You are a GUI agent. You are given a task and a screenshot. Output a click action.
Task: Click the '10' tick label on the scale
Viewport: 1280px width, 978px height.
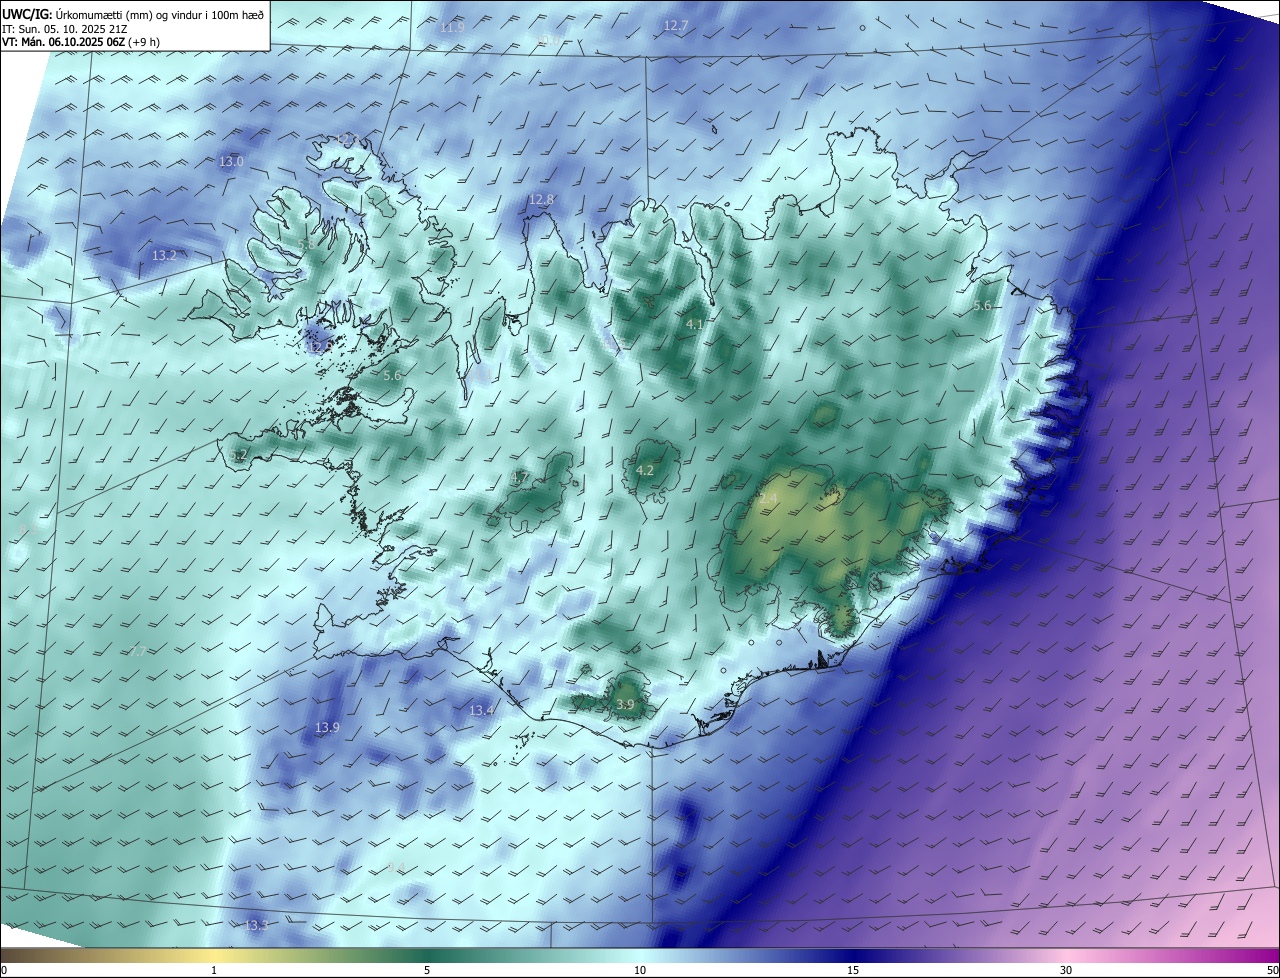640,970
